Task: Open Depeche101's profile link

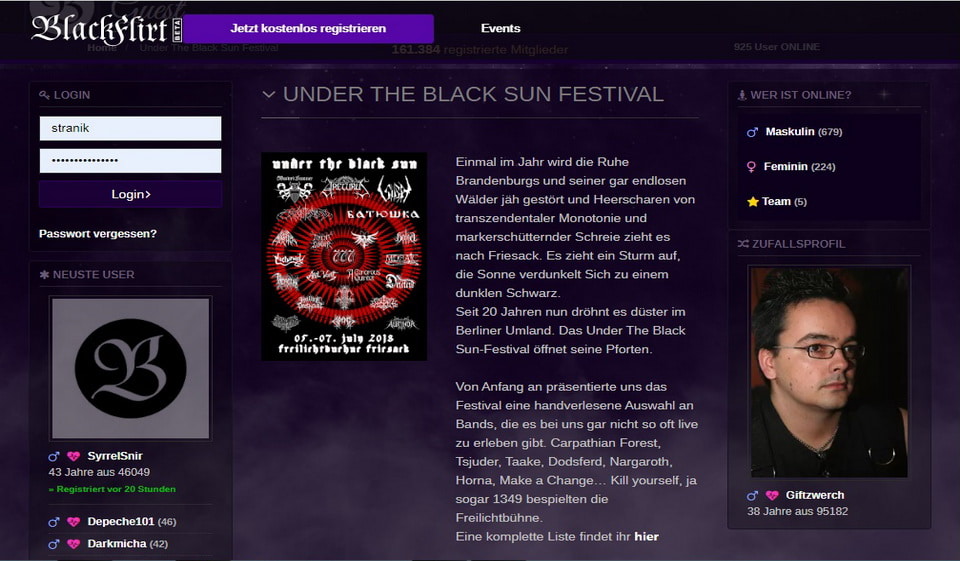Action: click(121, 521)
